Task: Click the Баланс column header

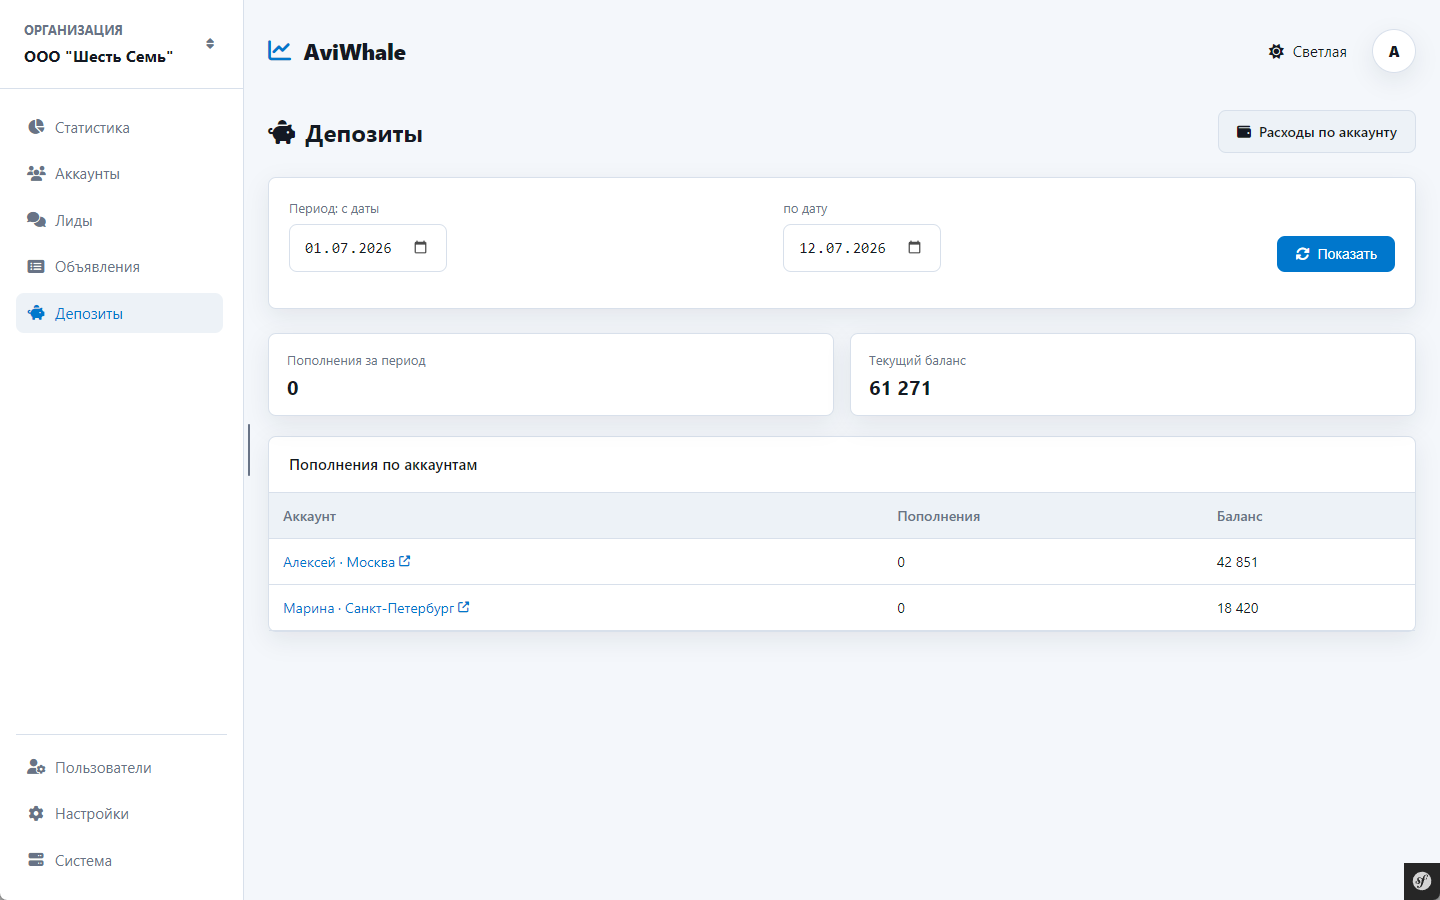Action: (x=1240, y=516)
